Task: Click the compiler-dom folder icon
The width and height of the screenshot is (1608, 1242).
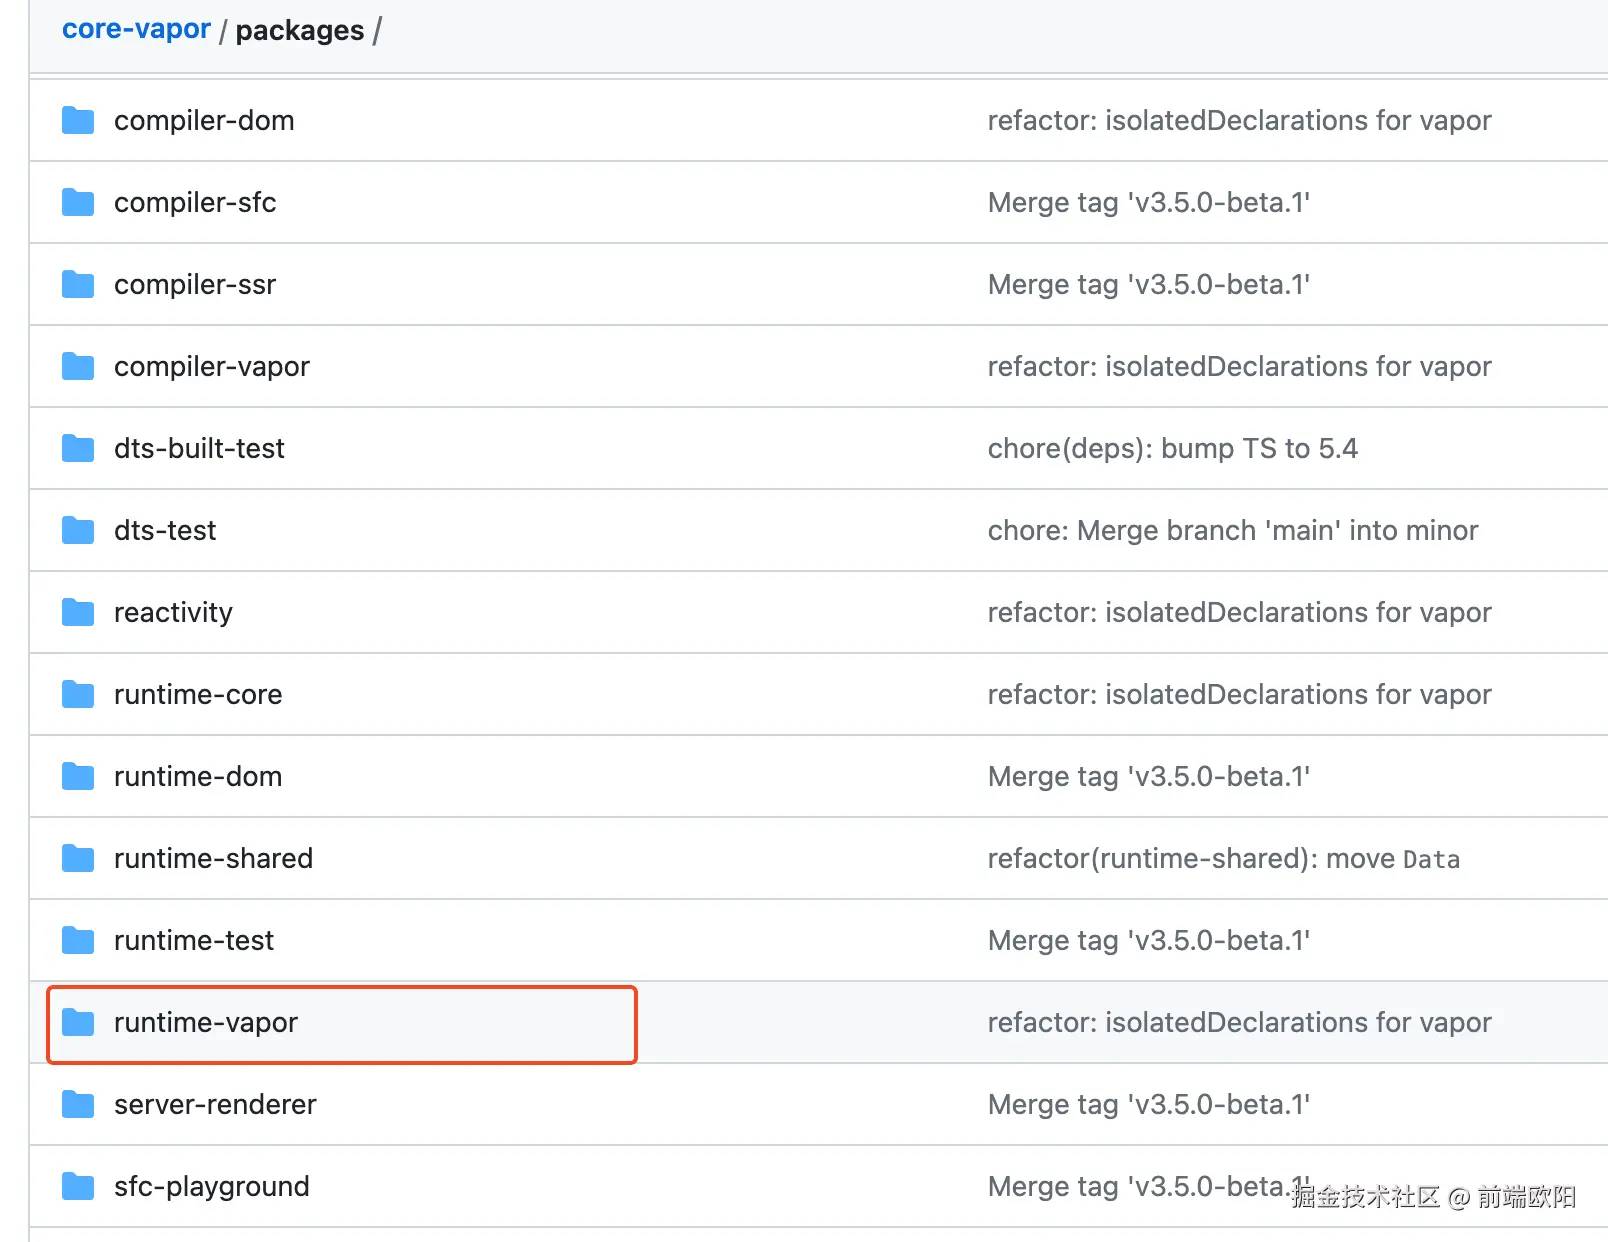Action: tap(78, 121)
